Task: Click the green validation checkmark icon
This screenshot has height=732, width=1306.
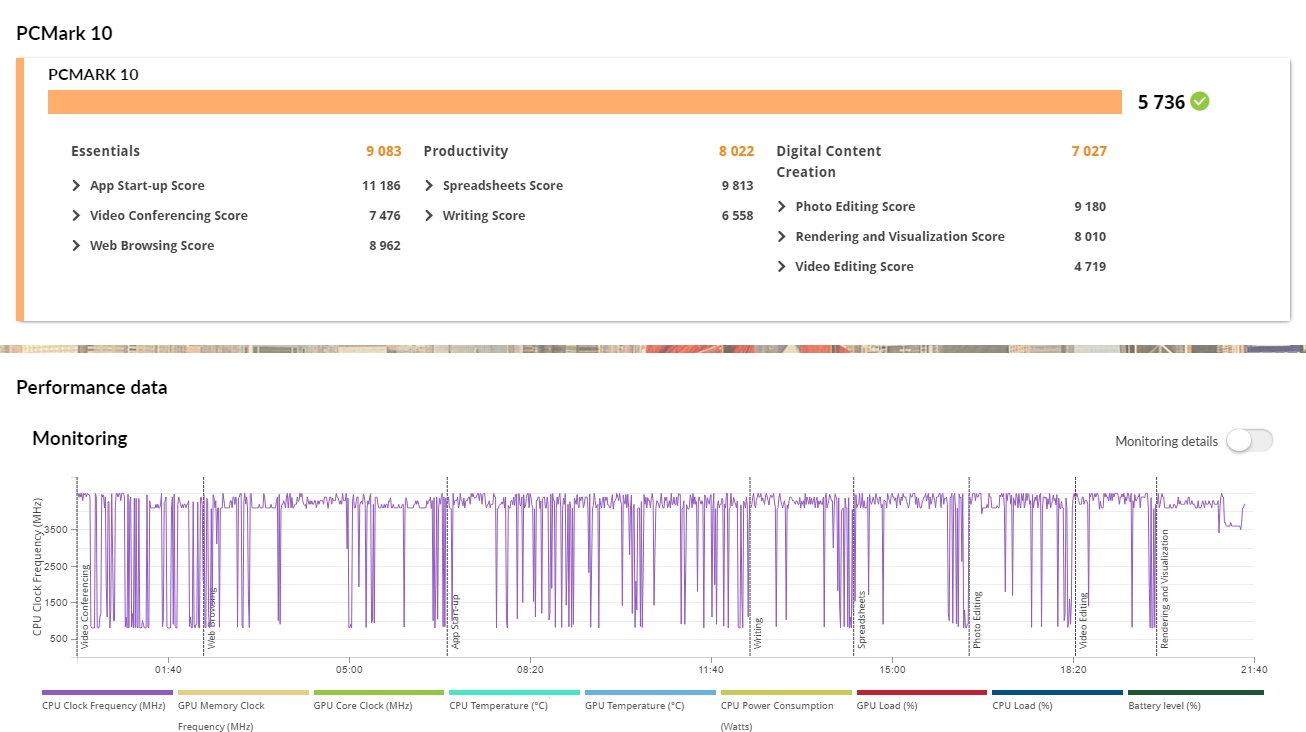Action: [x=1200, y=101]
